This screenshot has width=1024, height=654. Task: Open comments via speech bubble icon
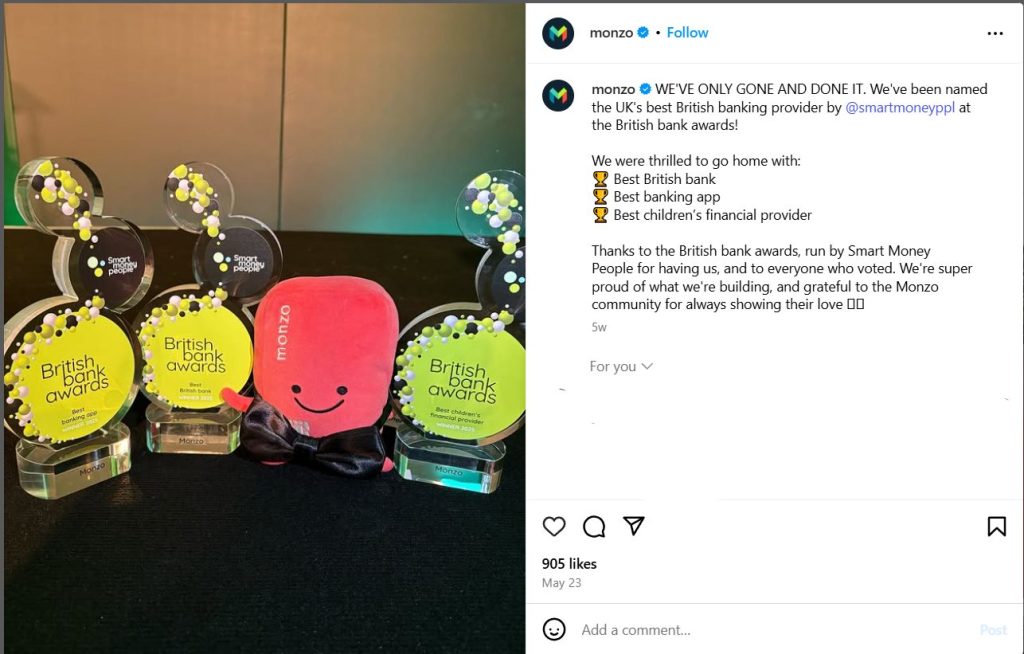coord(594,526)
